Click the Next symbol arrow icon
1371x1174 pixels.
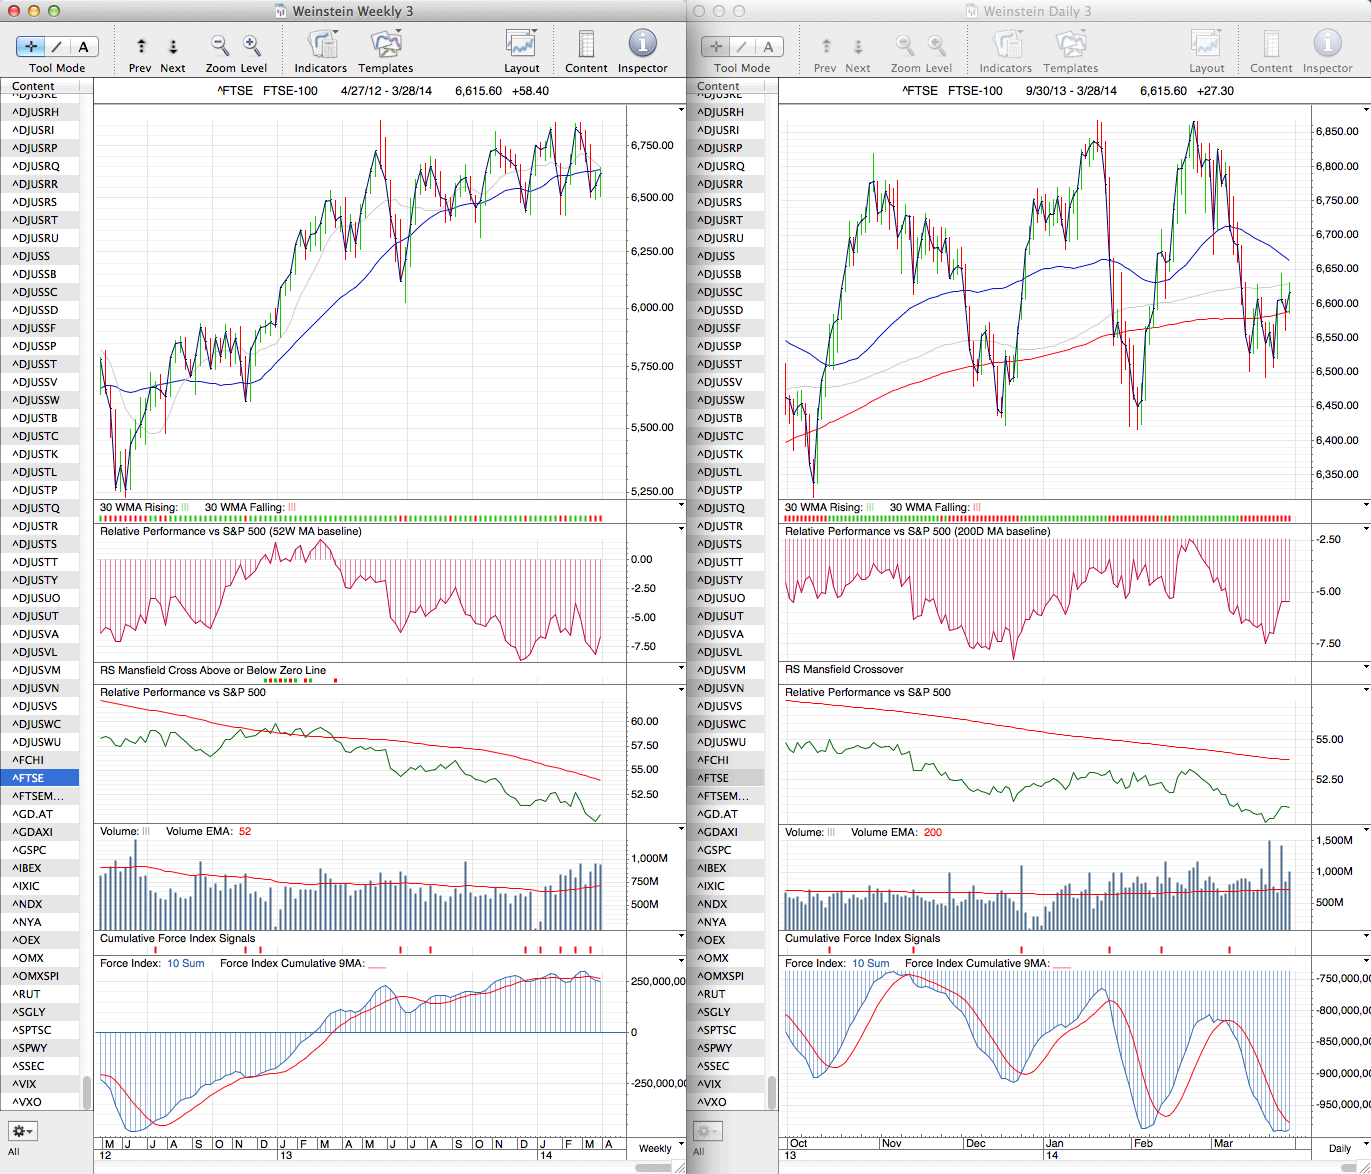coord(173,46)
